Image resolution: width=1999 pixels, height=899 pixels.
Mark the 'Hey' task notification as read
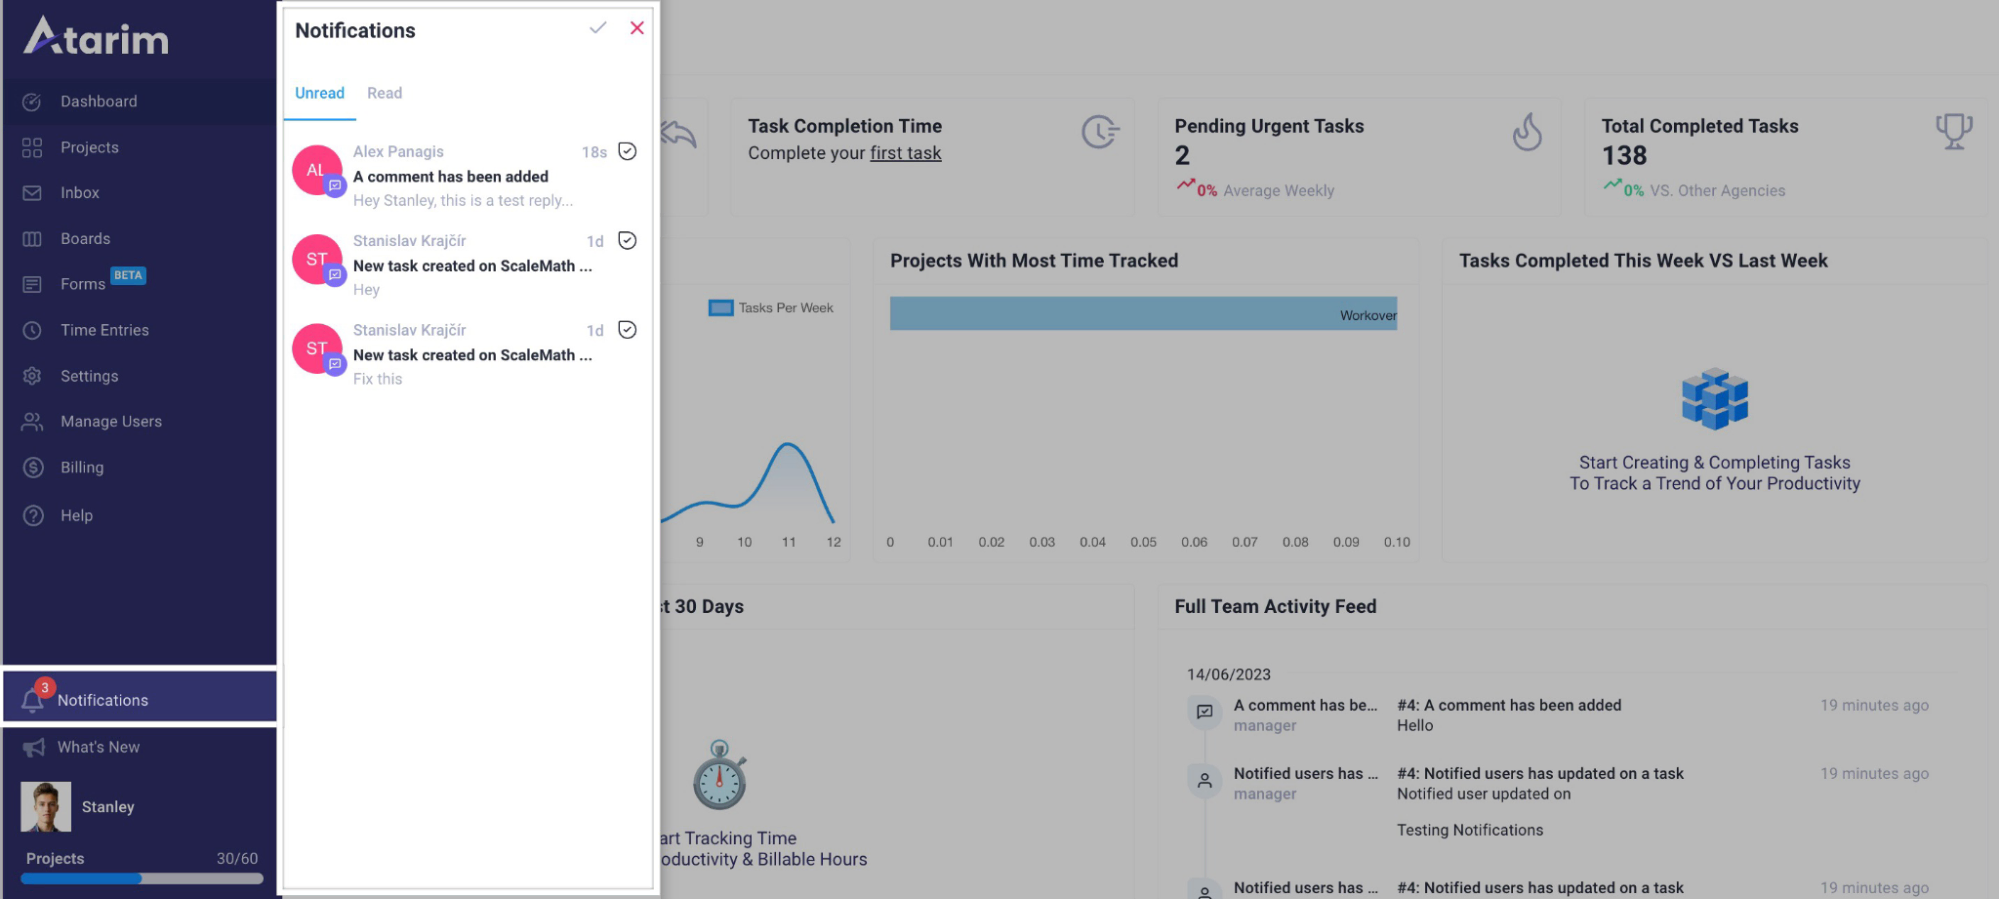[x=627, y=240]
